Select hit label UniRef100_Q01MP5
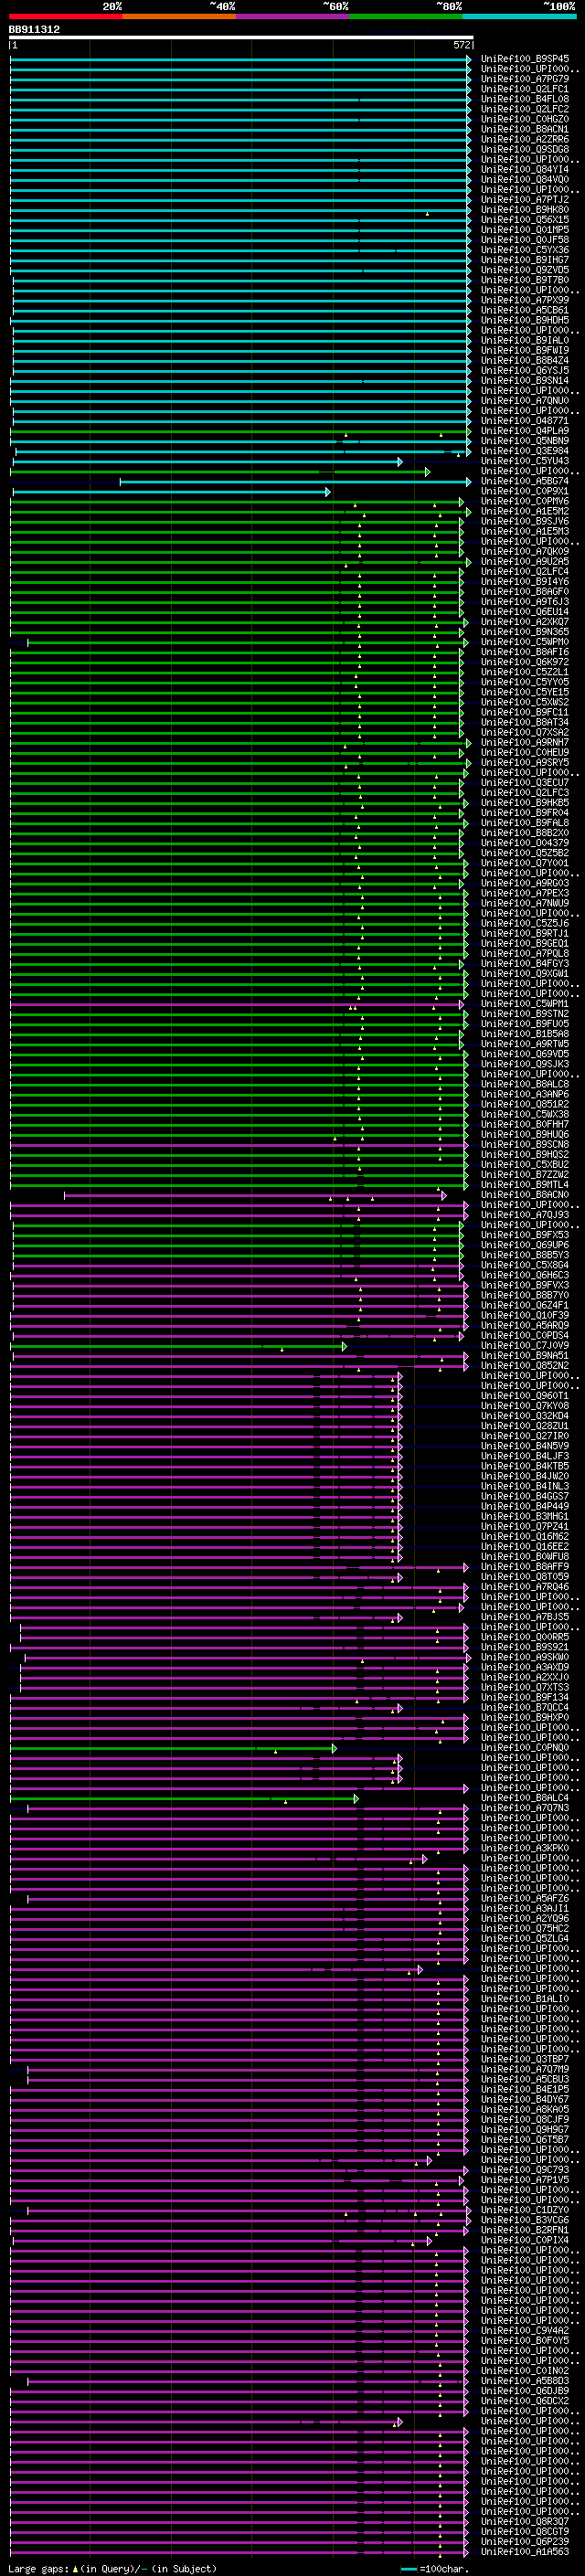Screen dimensions: 585x2576 coord(524,230)
